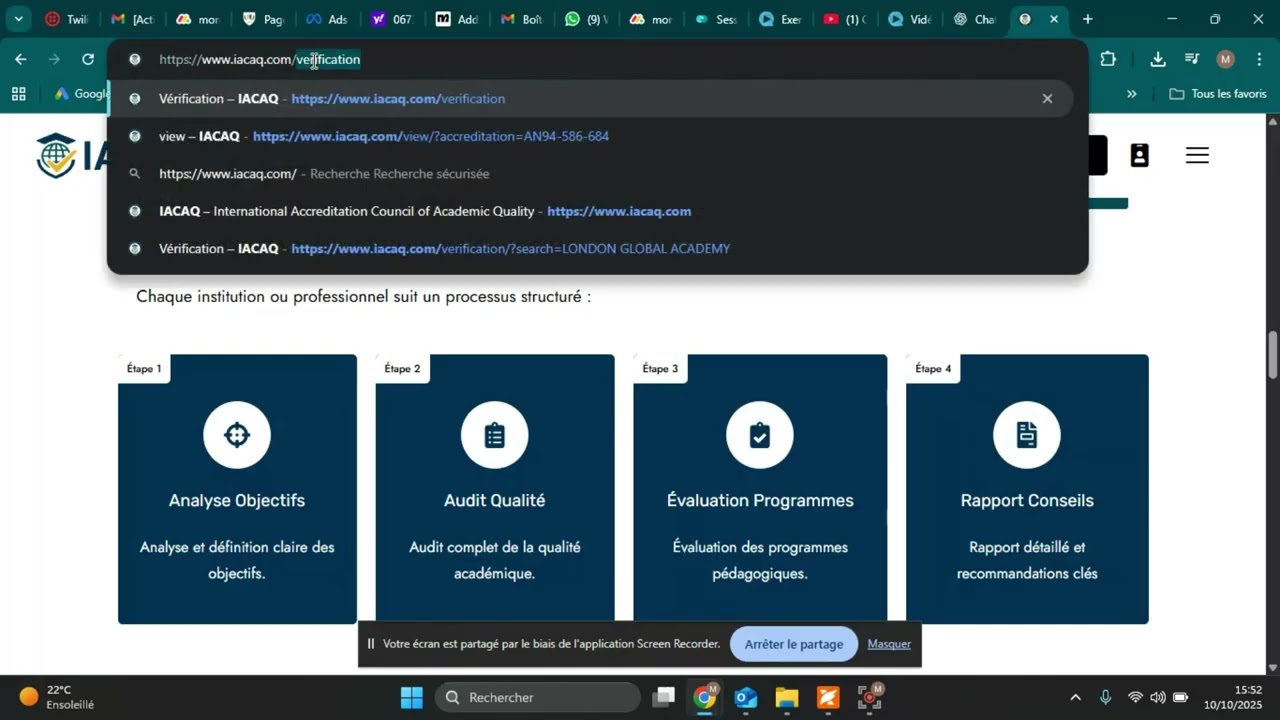1280x720 pixels.
Task: Click Arrêter le partage button
Action: (794, 644)
